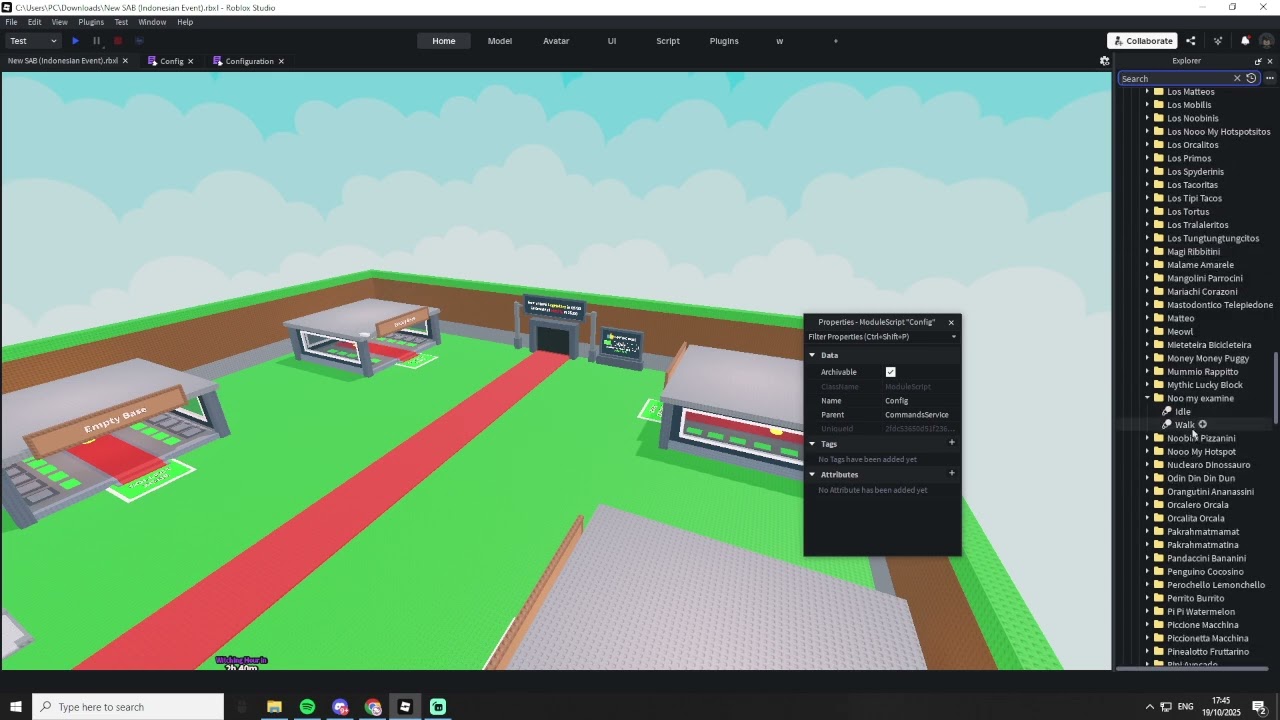Open File Explorer from taskbar
The image size is (1280, 720).
[274, 707]
